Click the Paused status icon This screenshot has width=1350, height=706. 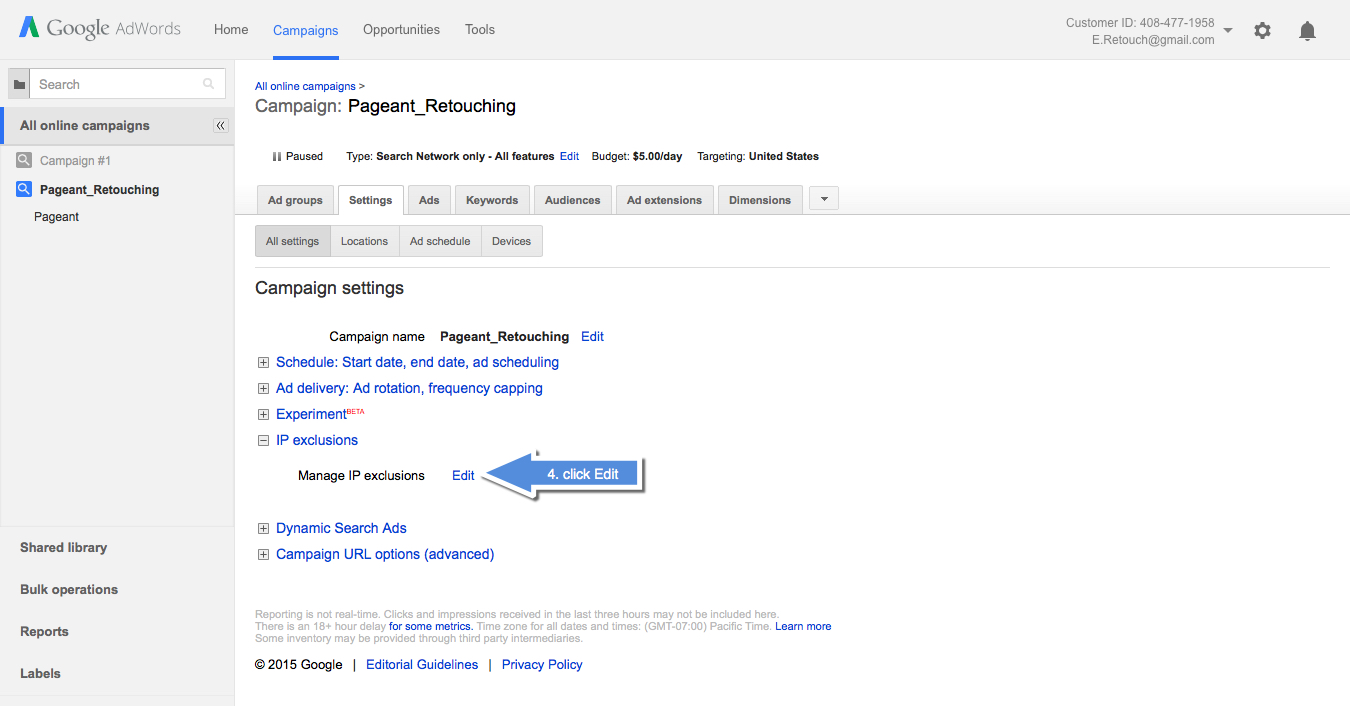point(276,156)
